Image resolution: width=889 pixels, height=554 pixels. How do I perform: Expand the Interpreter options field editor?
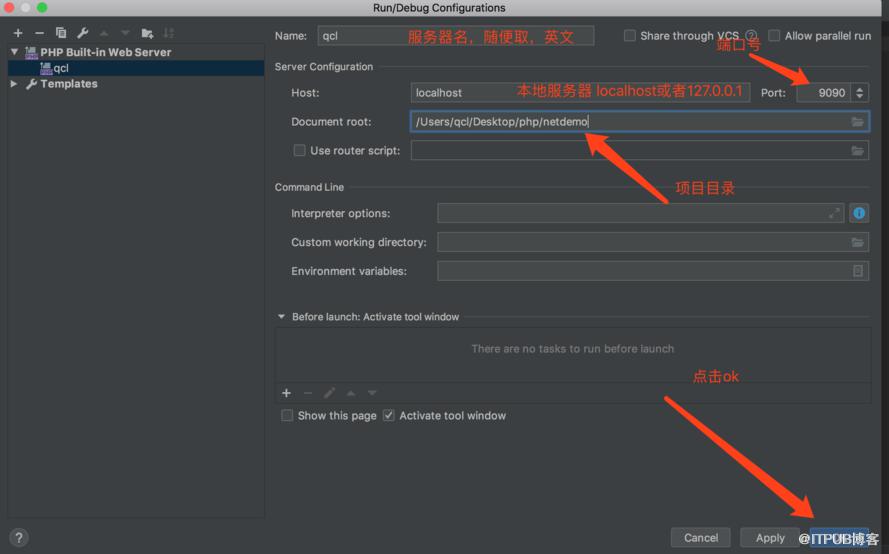[834, 213]
